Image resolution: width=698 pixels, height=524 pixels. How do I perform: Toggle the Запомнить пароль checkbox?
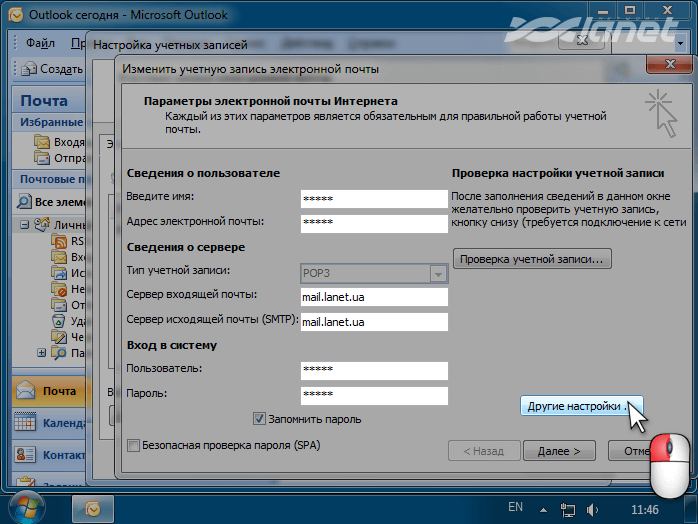pyautogui.click(x=259, y=419)
